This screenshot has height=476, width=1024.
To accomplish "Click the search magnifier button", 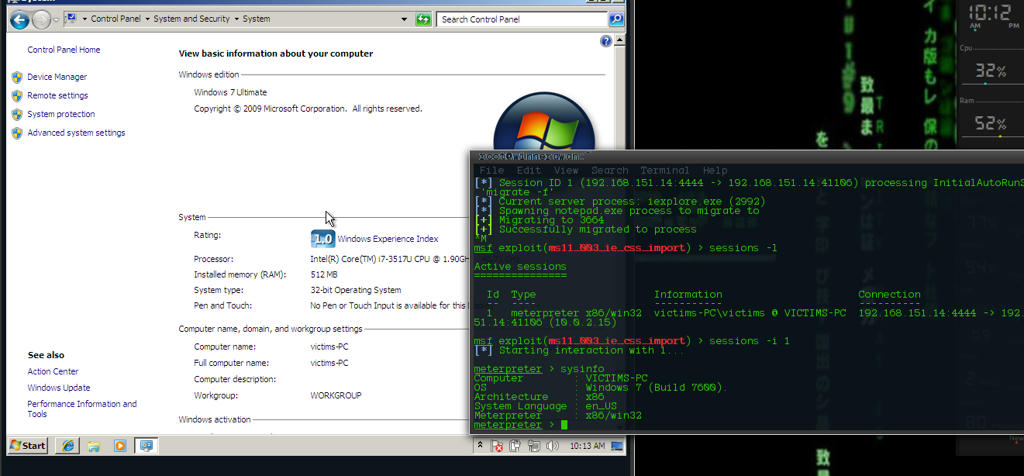I will pyautogui.click(x=616, y=20).
